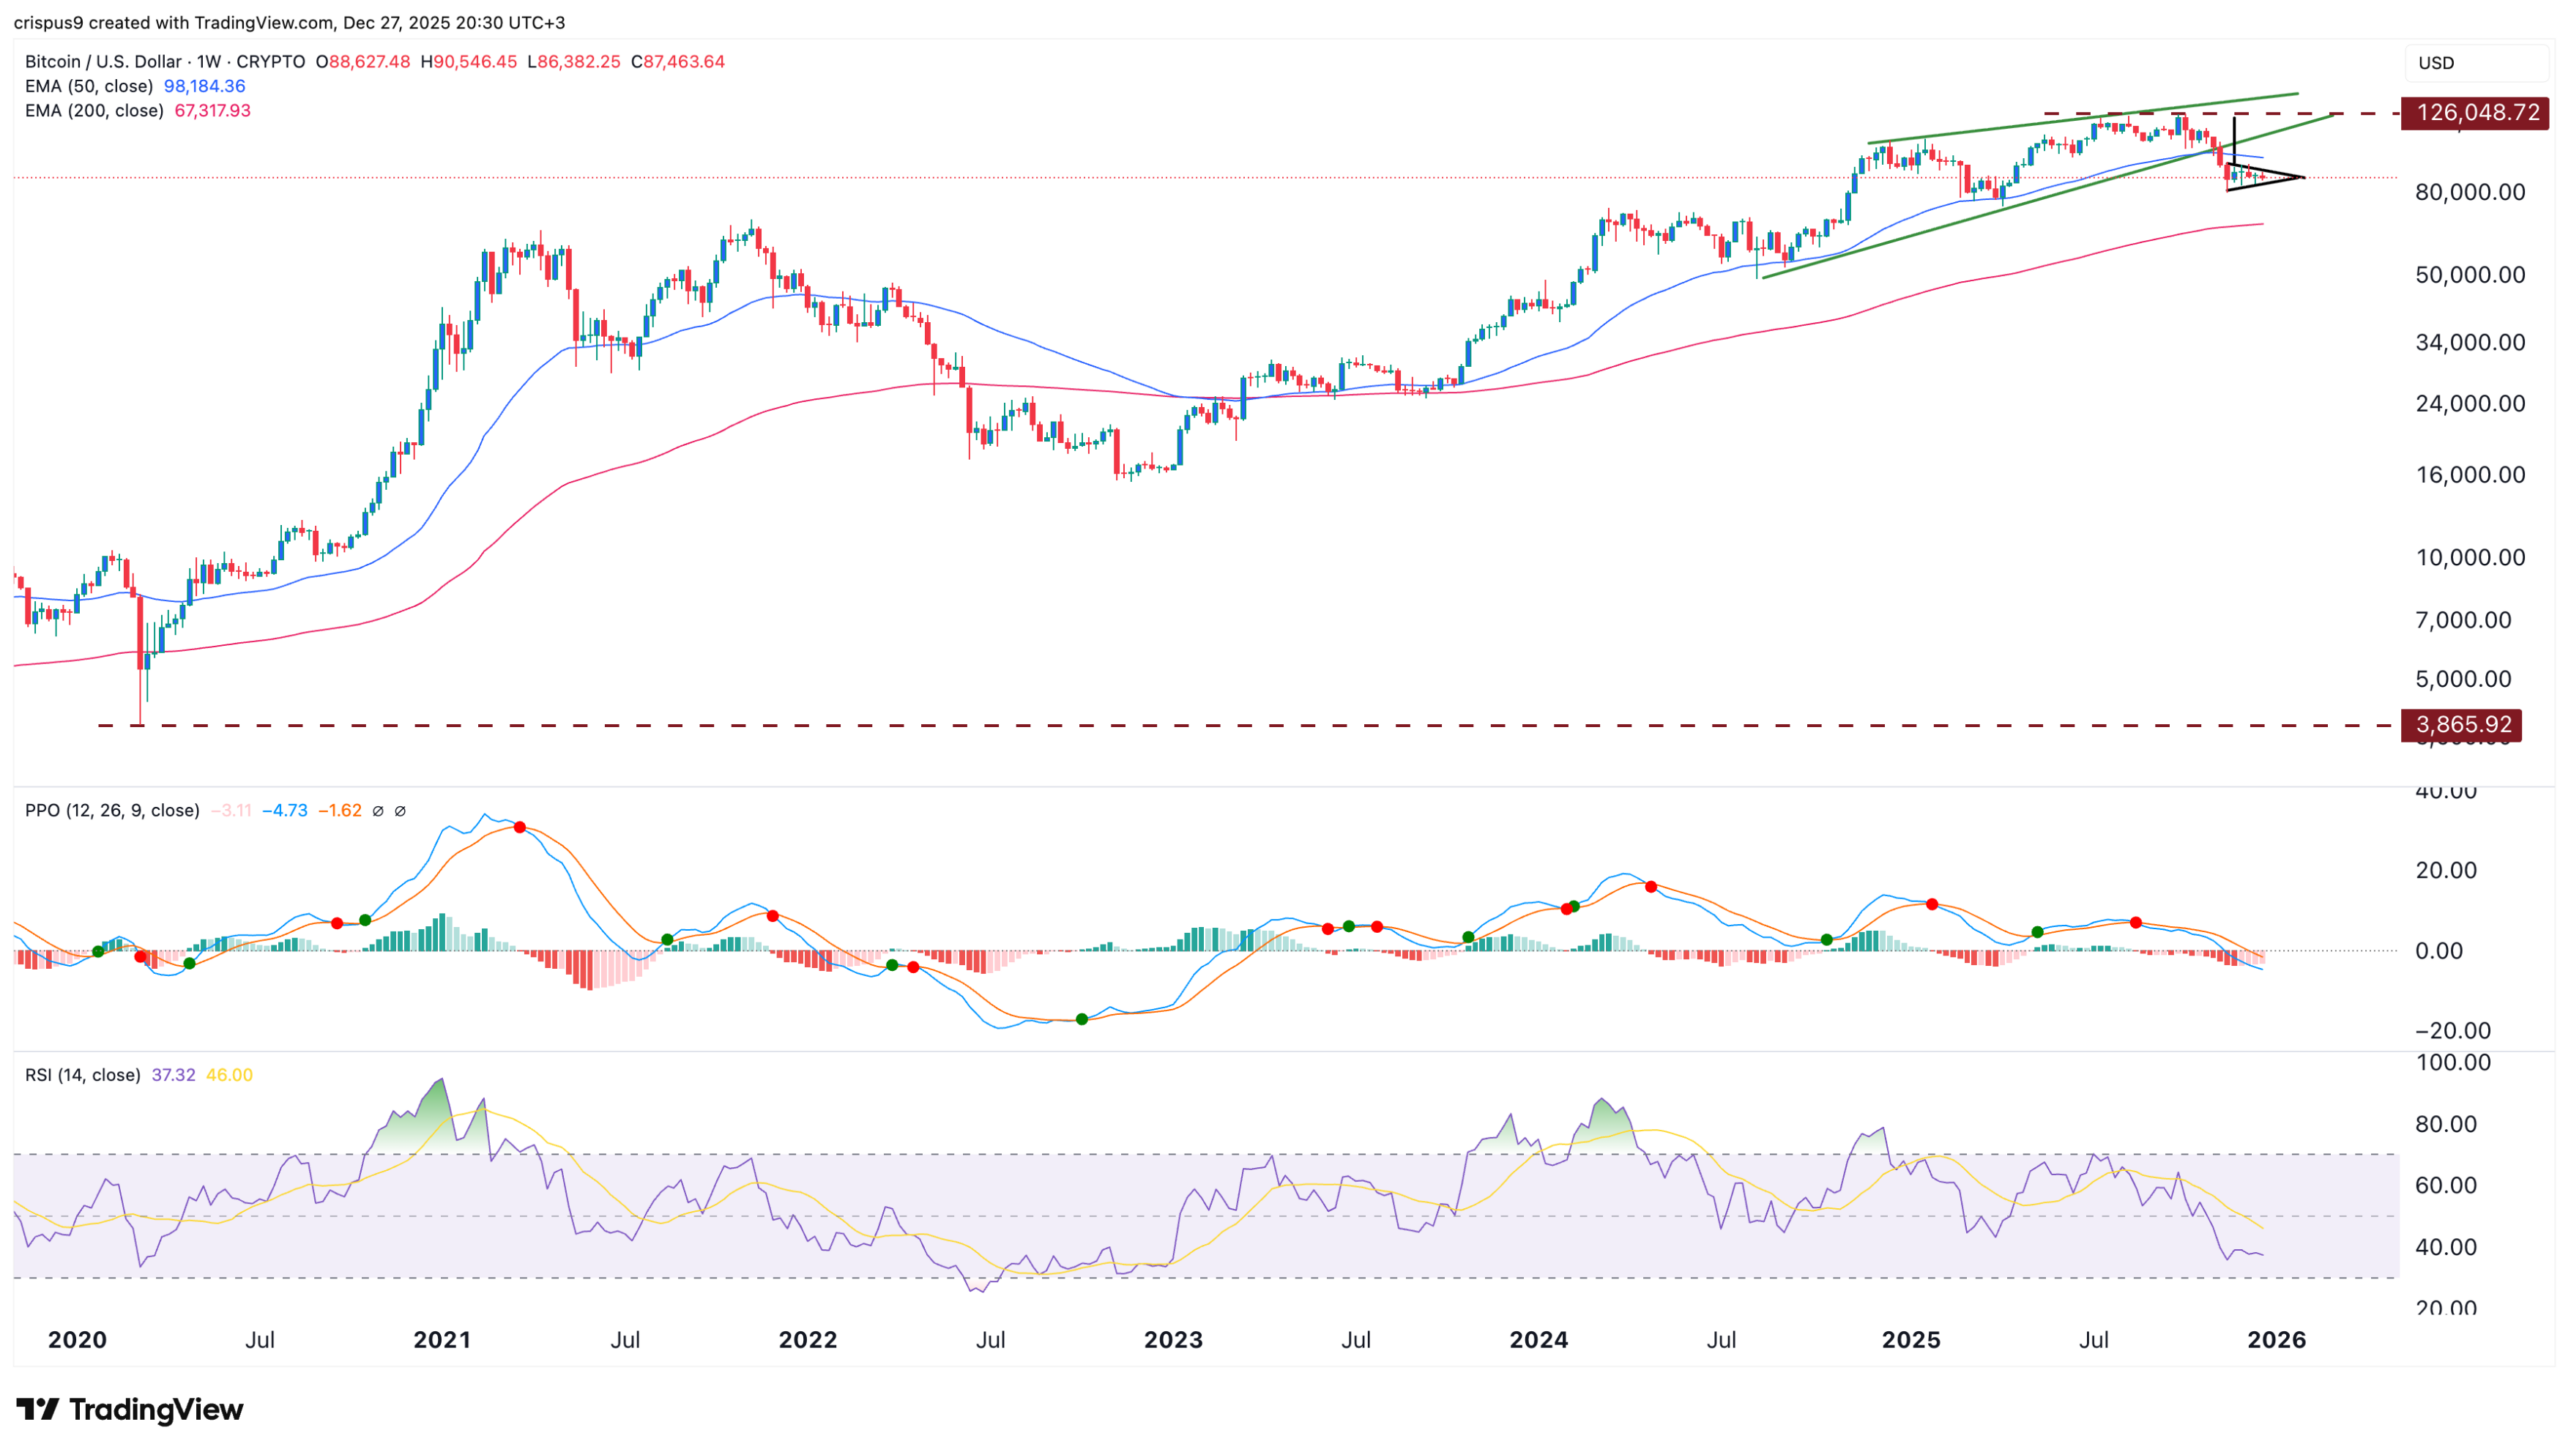
Task: Select the EMA (200, close) indicator label
Action: 94,110
